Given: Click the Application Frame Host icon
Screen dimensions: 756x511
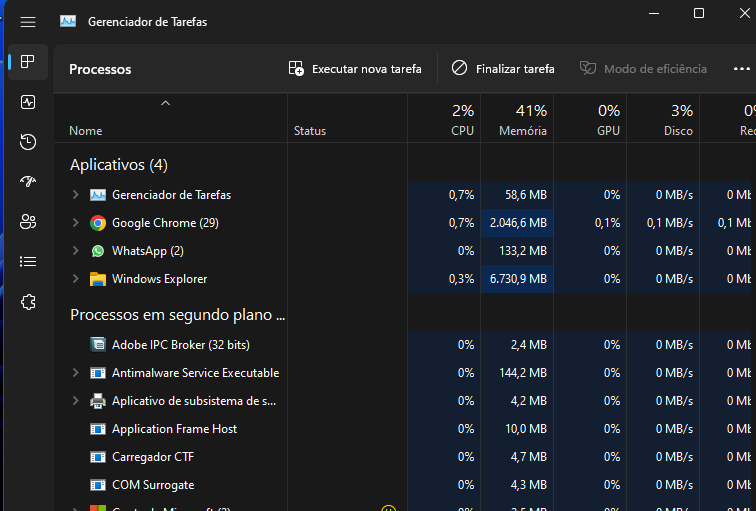Looking at the screenshot, I should pyautogui.click(x=98, y=429).
